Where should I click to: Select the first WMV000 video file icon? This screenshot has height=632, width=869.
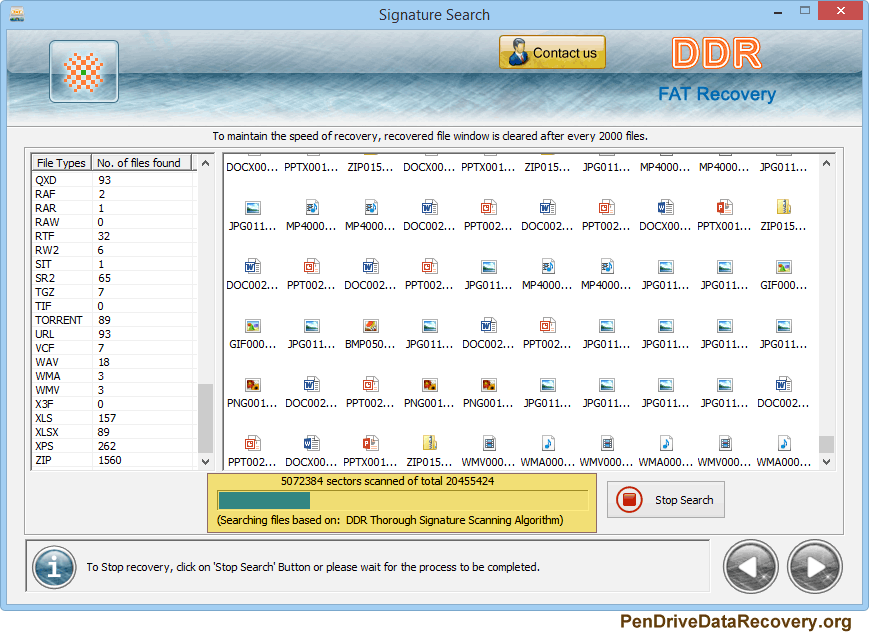(x=488, y=443)
